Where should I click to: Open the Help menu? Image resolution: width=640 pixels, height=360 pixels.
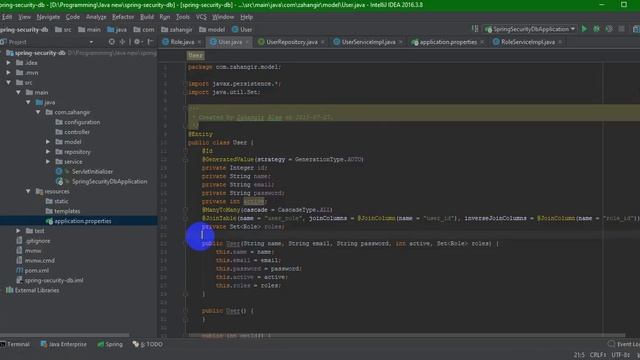click(247, 17)
